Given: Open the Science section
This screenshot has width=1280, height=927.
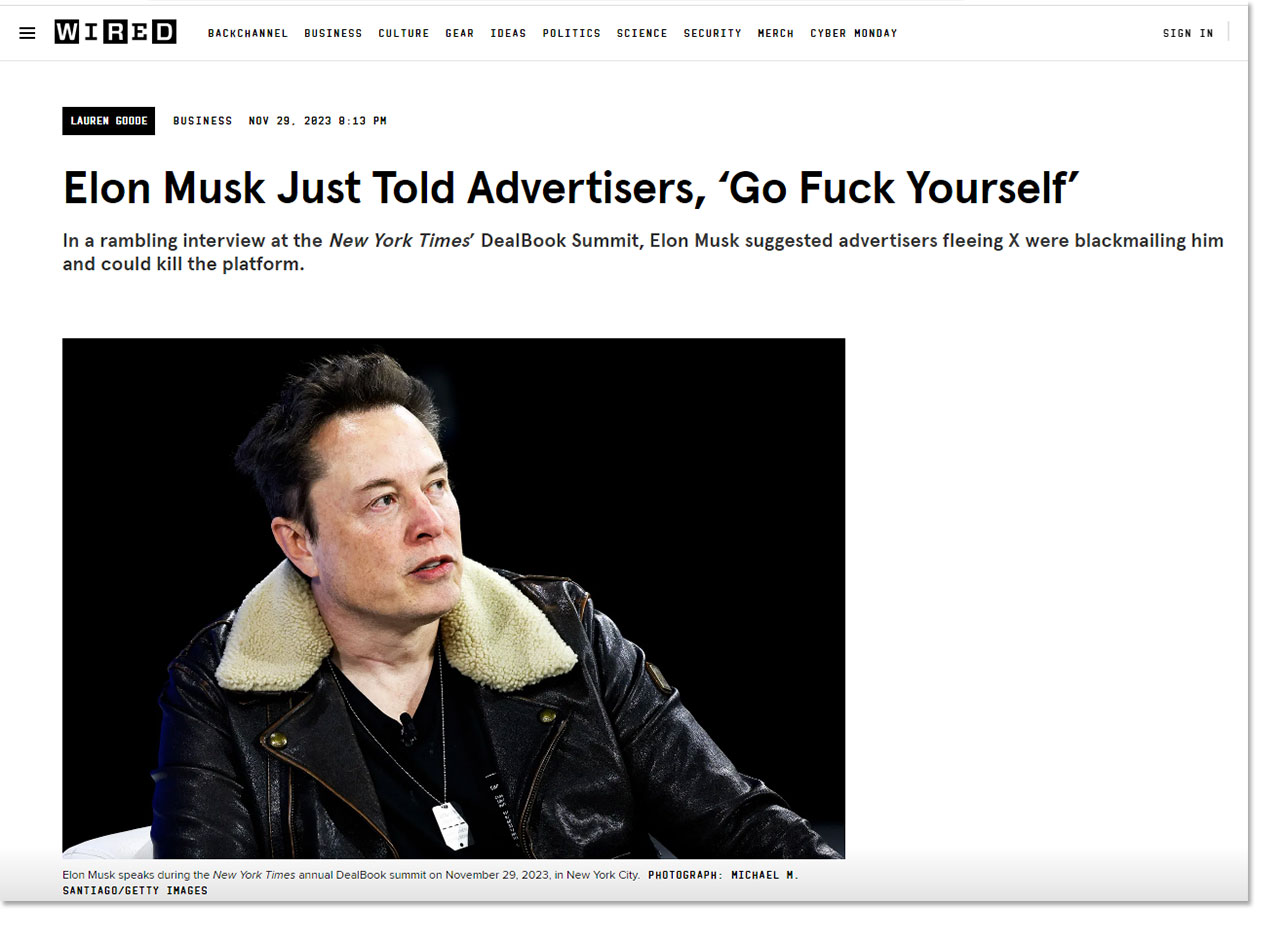Looking at the screenshot, I should click(642, 33).
